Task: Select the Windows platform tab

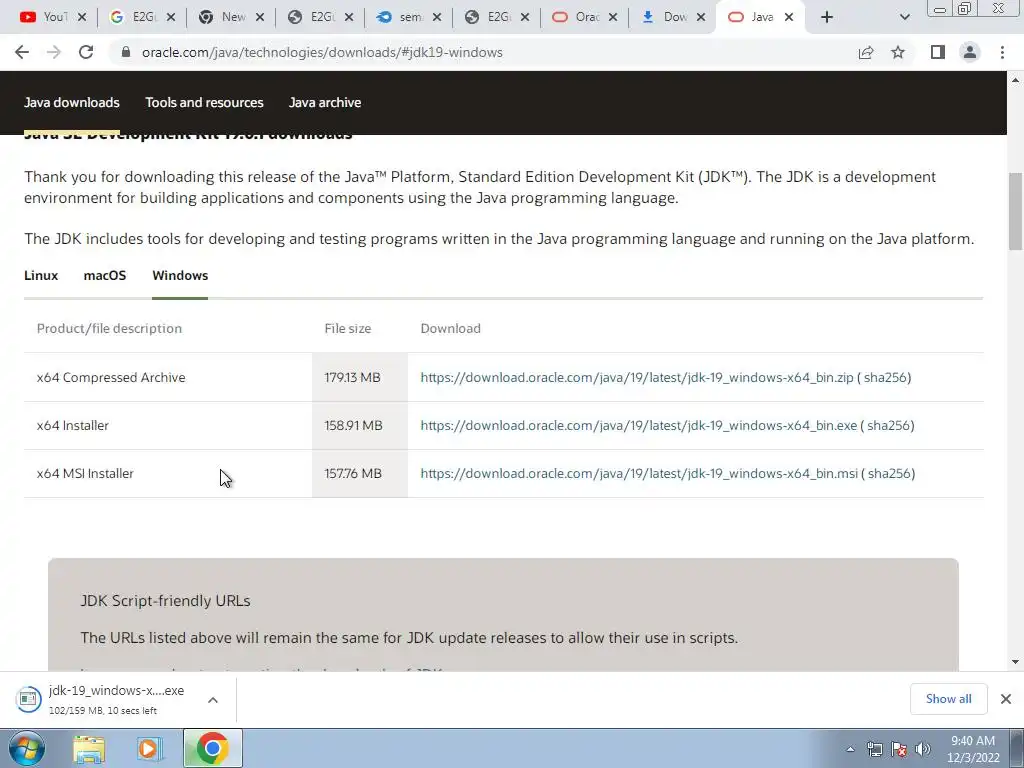Action: coord(180,276)
